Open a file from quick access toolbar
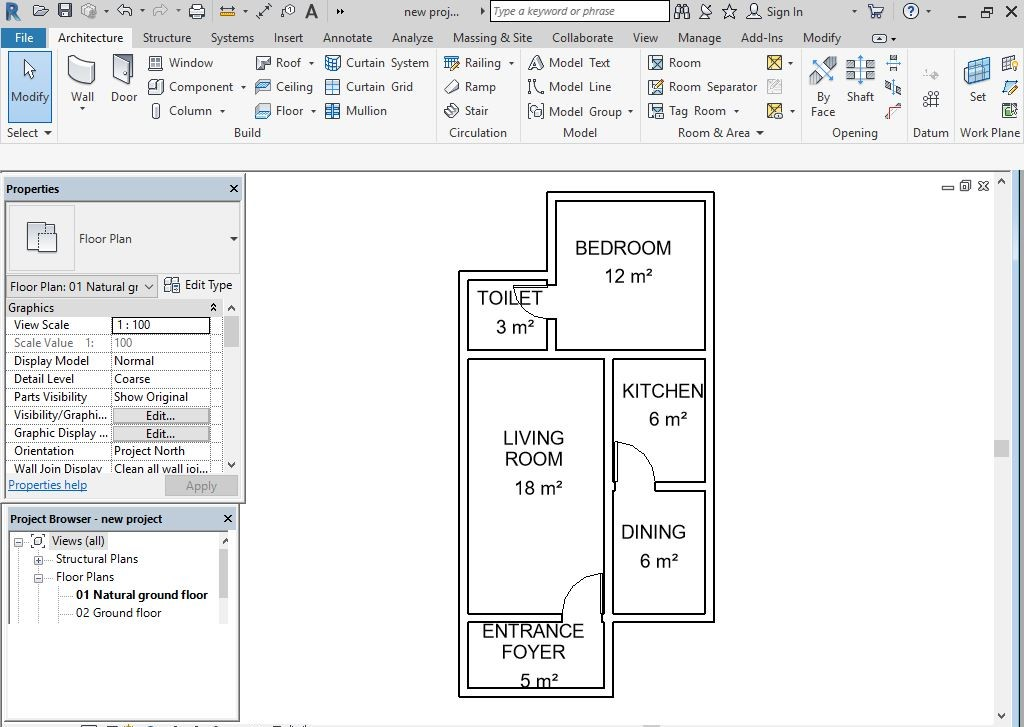This screenshot has height=727, width=1024. tap(40, 11)
